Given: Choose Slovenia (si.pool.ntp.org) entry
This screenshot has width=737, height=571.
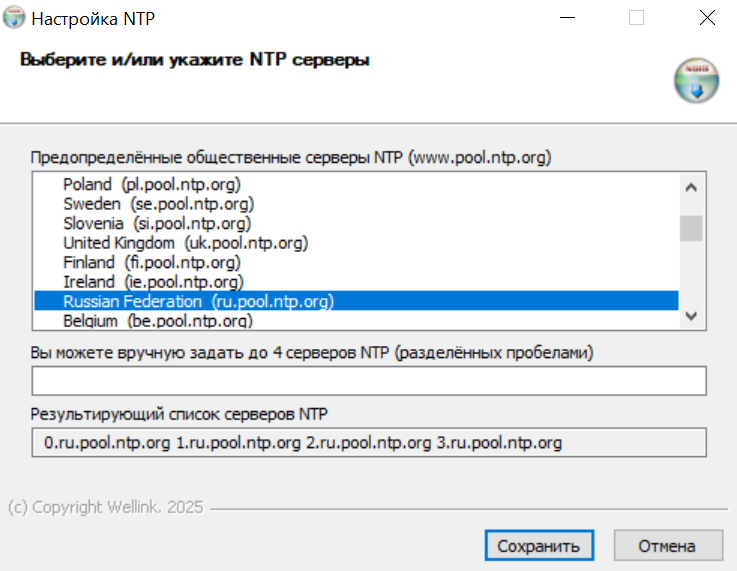Looking at the screenshot, I should (x=157, y=223).
